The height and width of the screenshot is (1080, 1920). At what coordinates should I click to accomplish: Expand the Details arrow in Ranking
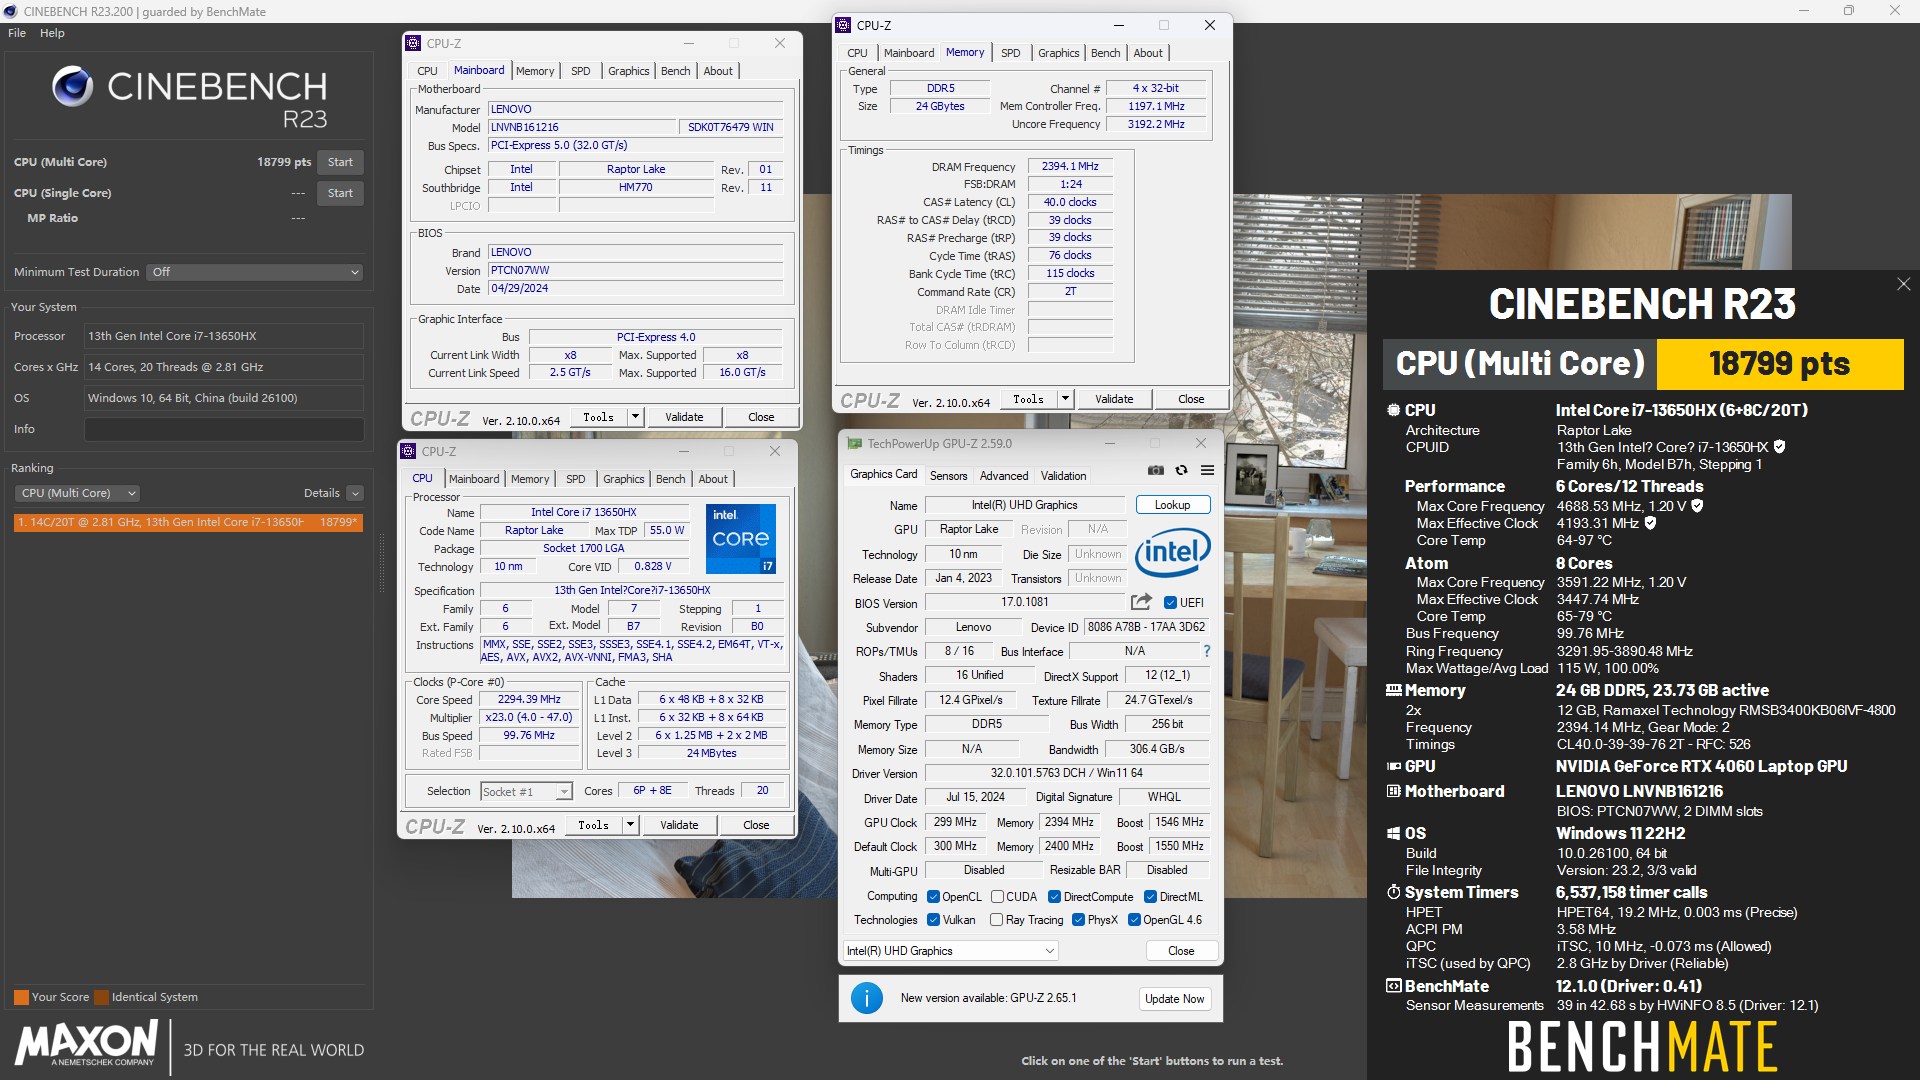point(355,493)
